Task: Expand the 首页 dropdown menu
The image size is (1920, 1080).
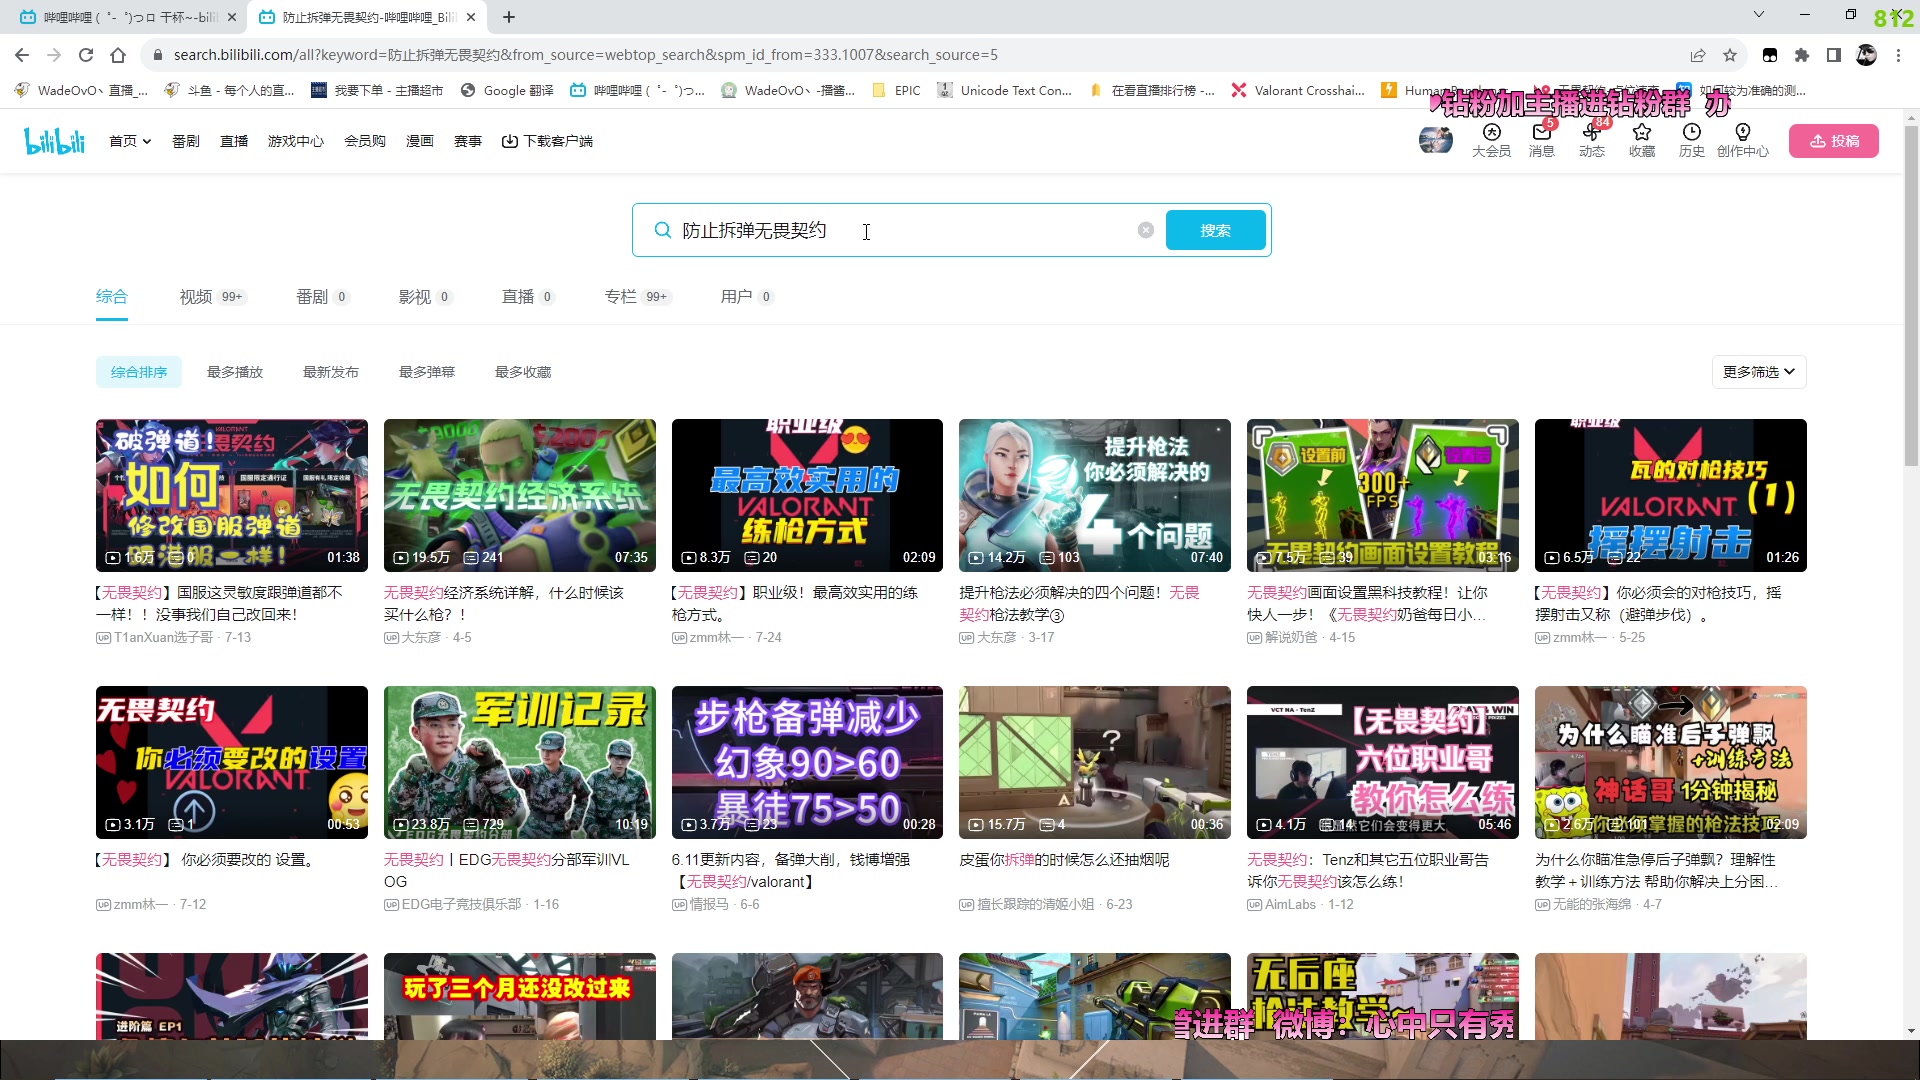Action: click(130, 141)
